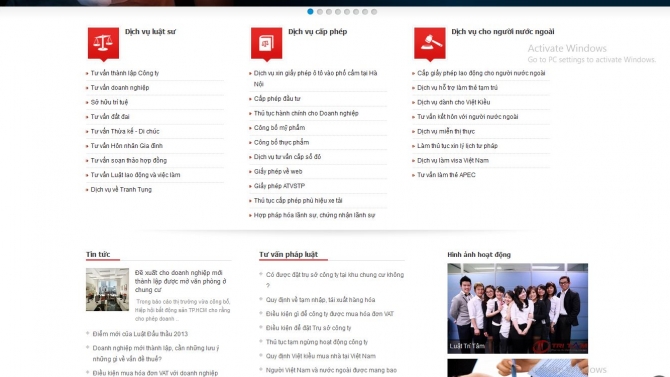
Task: Open Dịch vụ miễn thị thực link
Action: click(x=446, y=131)
